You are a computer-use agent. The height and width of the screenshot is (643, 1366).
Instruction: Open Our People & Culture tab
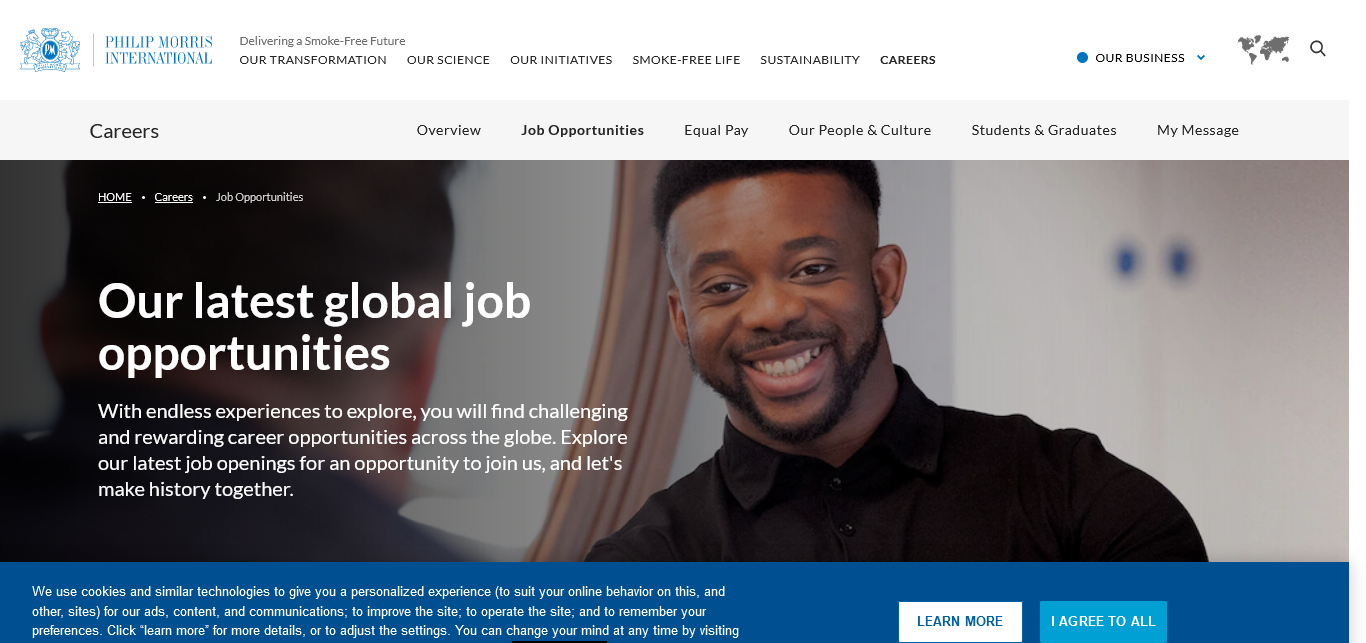point(860,130)
